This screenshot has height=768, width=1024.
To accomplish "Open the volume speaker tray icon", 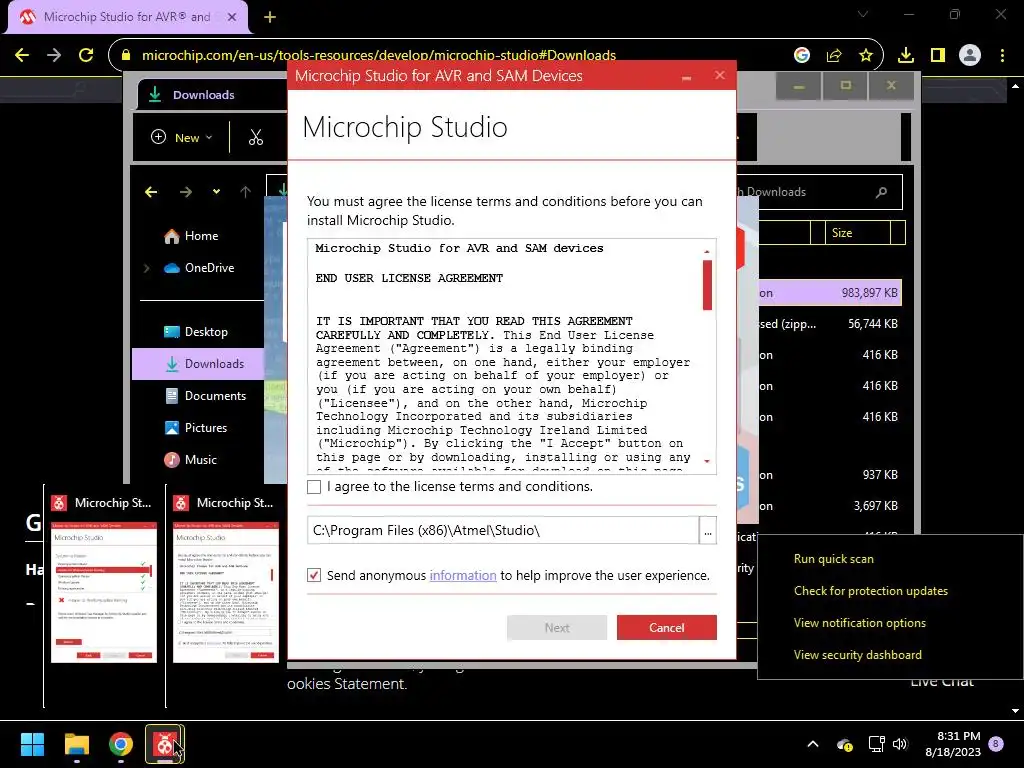I will pos(900,744).
